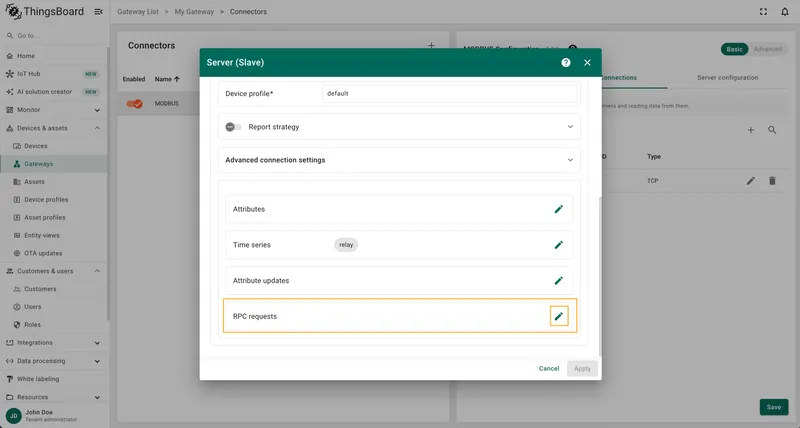Viewport: 800px width, 428px height.
Task: Expand the Report strategy panel
Action: 570,127
